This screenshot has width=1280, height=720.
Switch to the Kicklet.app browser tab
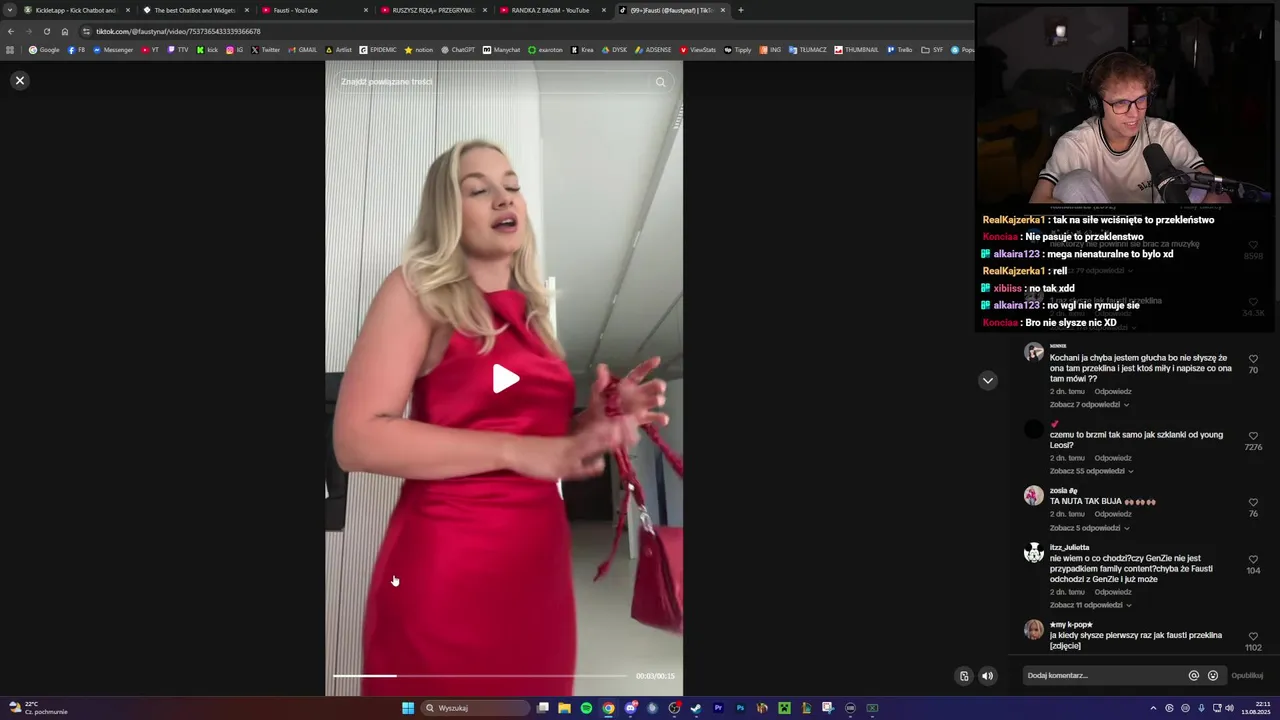pos(75,10)
